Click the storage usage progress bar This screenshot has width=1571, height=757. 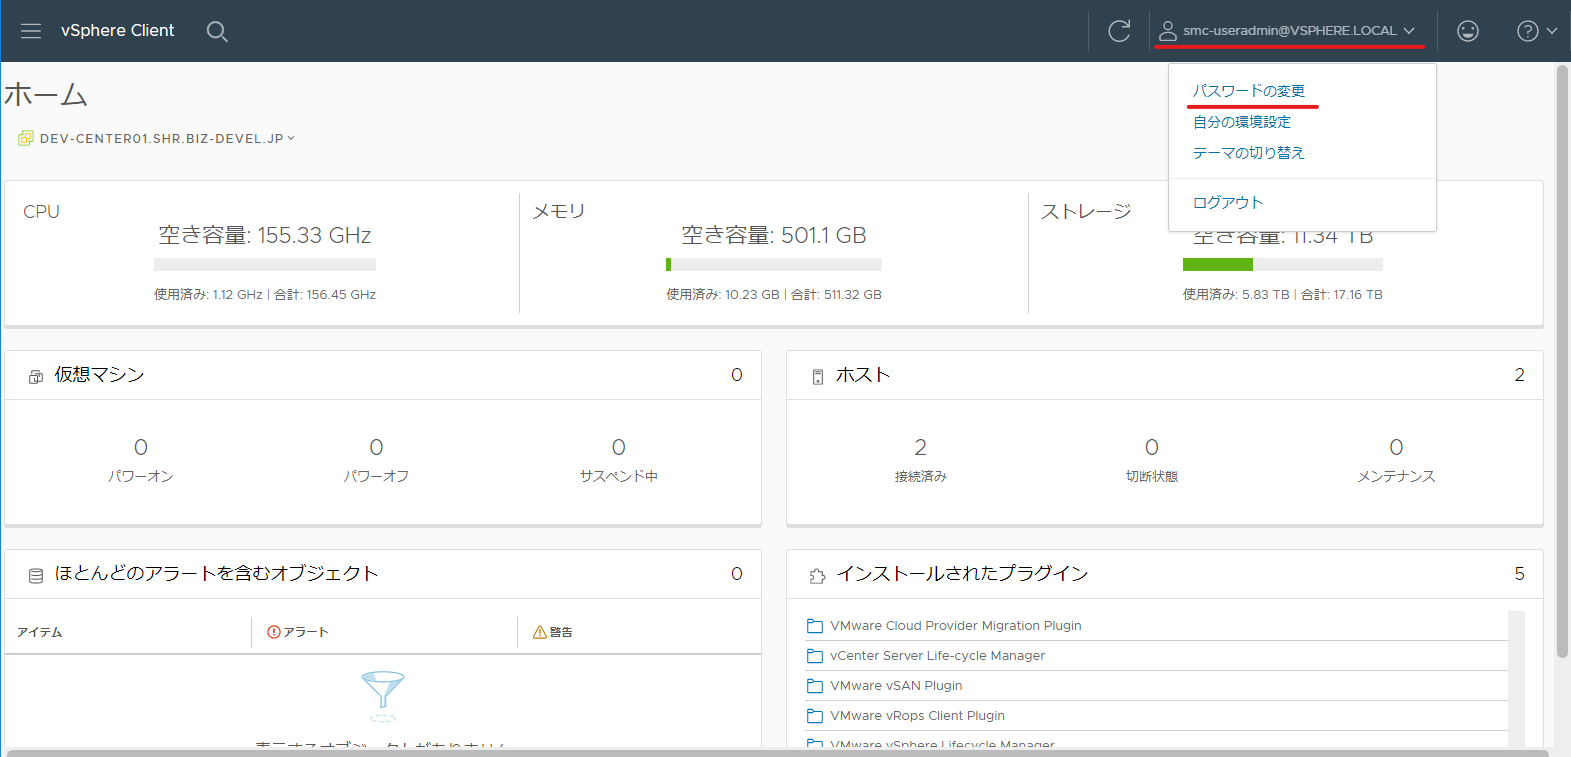click(x=1283, y=265)
